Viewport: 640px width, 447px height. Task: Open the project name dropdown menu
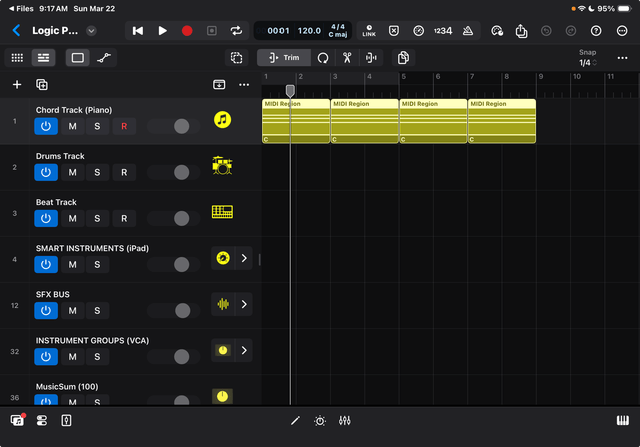92,31
